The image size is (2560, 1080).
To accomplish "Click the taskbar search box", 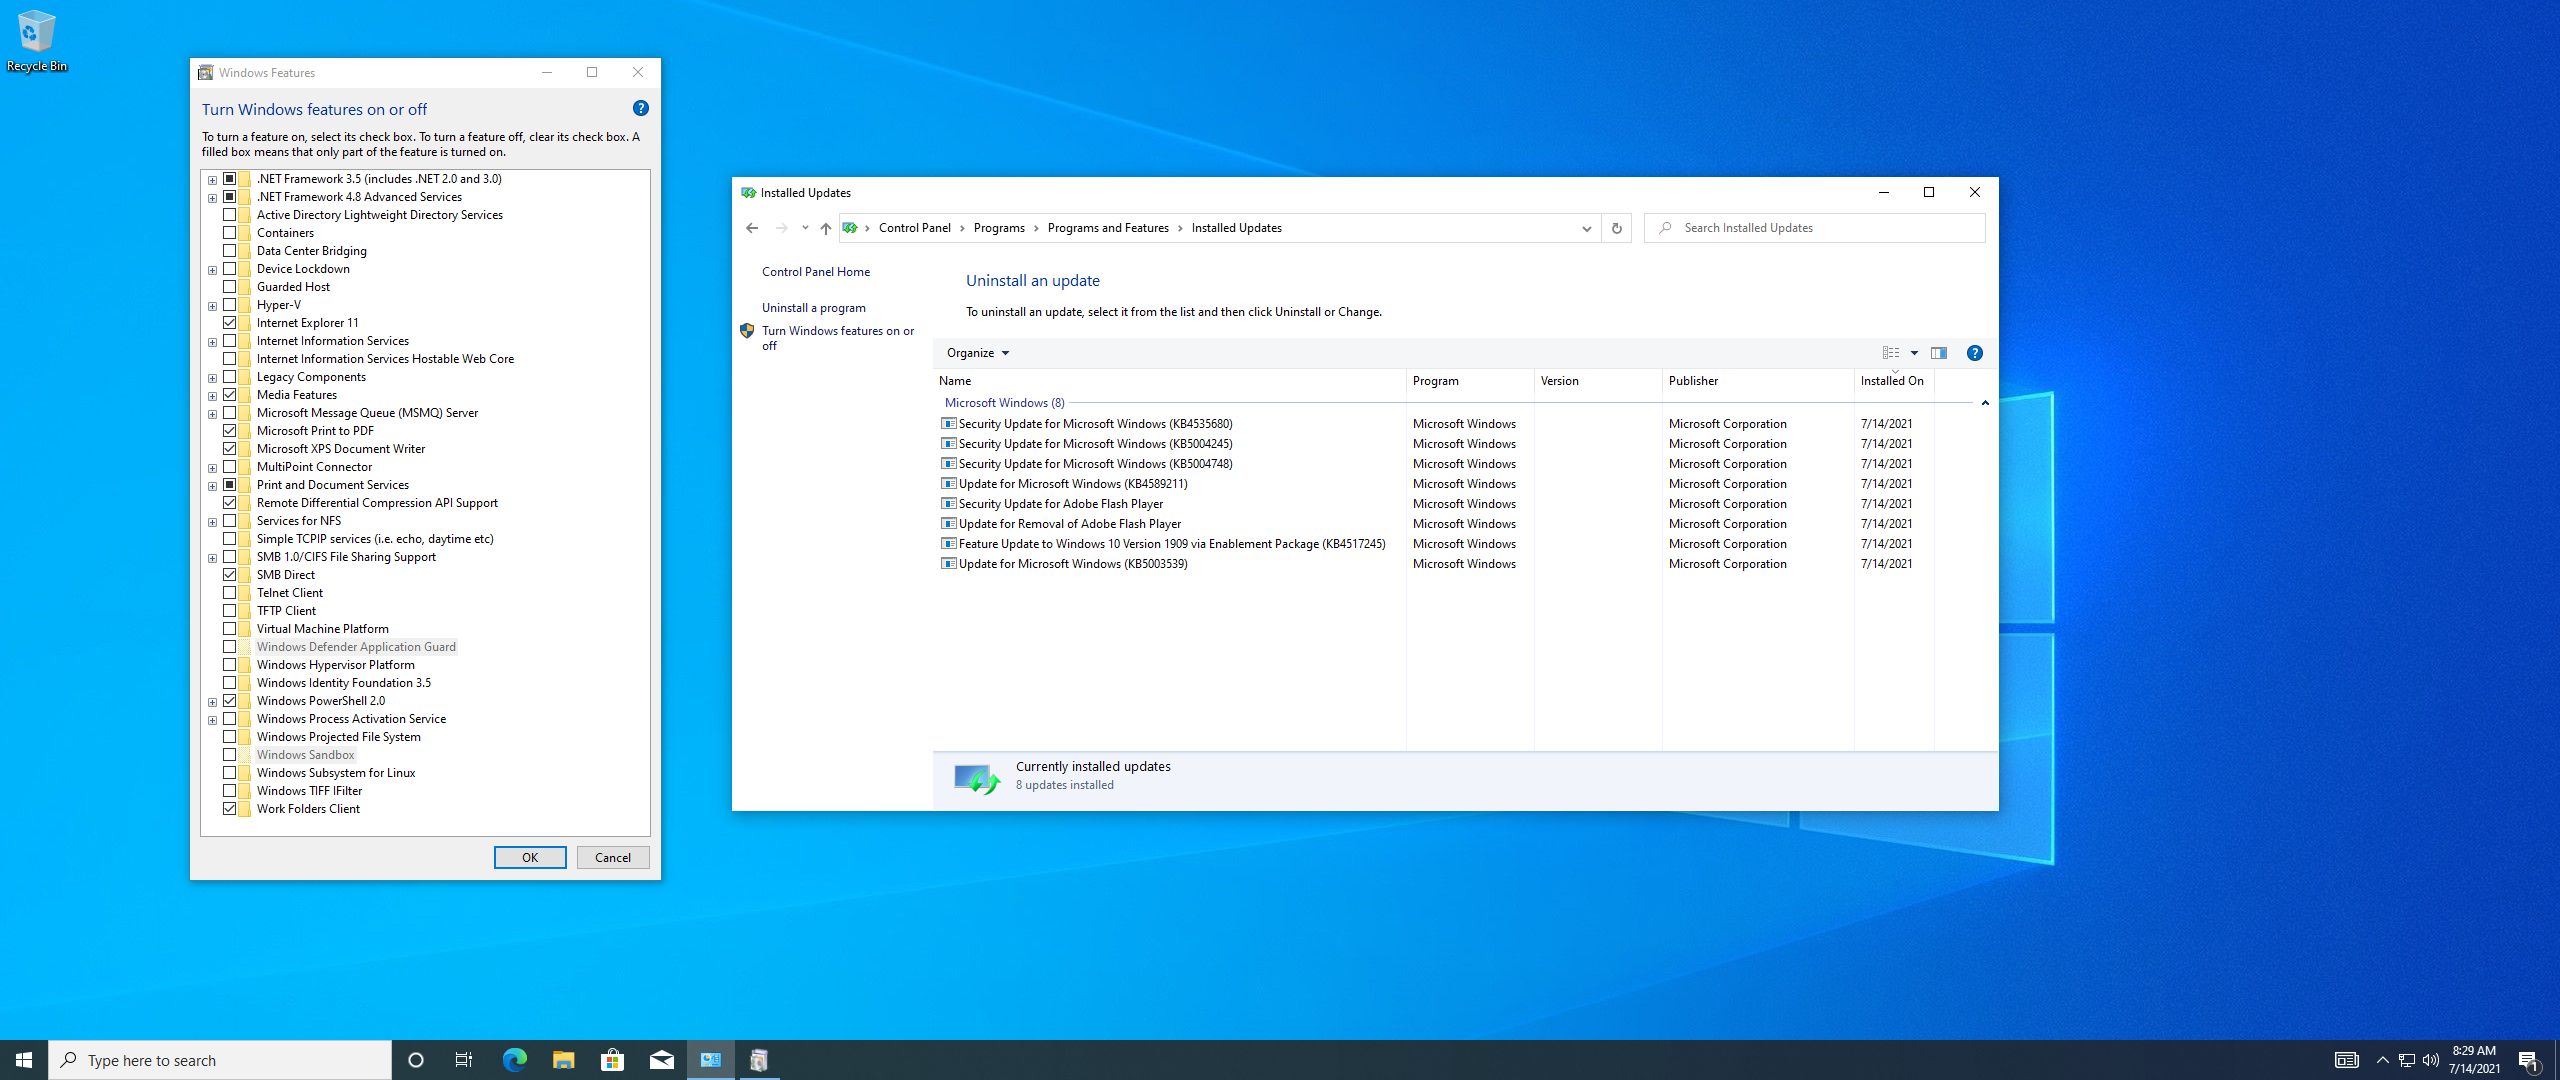I will (220, 1060).
